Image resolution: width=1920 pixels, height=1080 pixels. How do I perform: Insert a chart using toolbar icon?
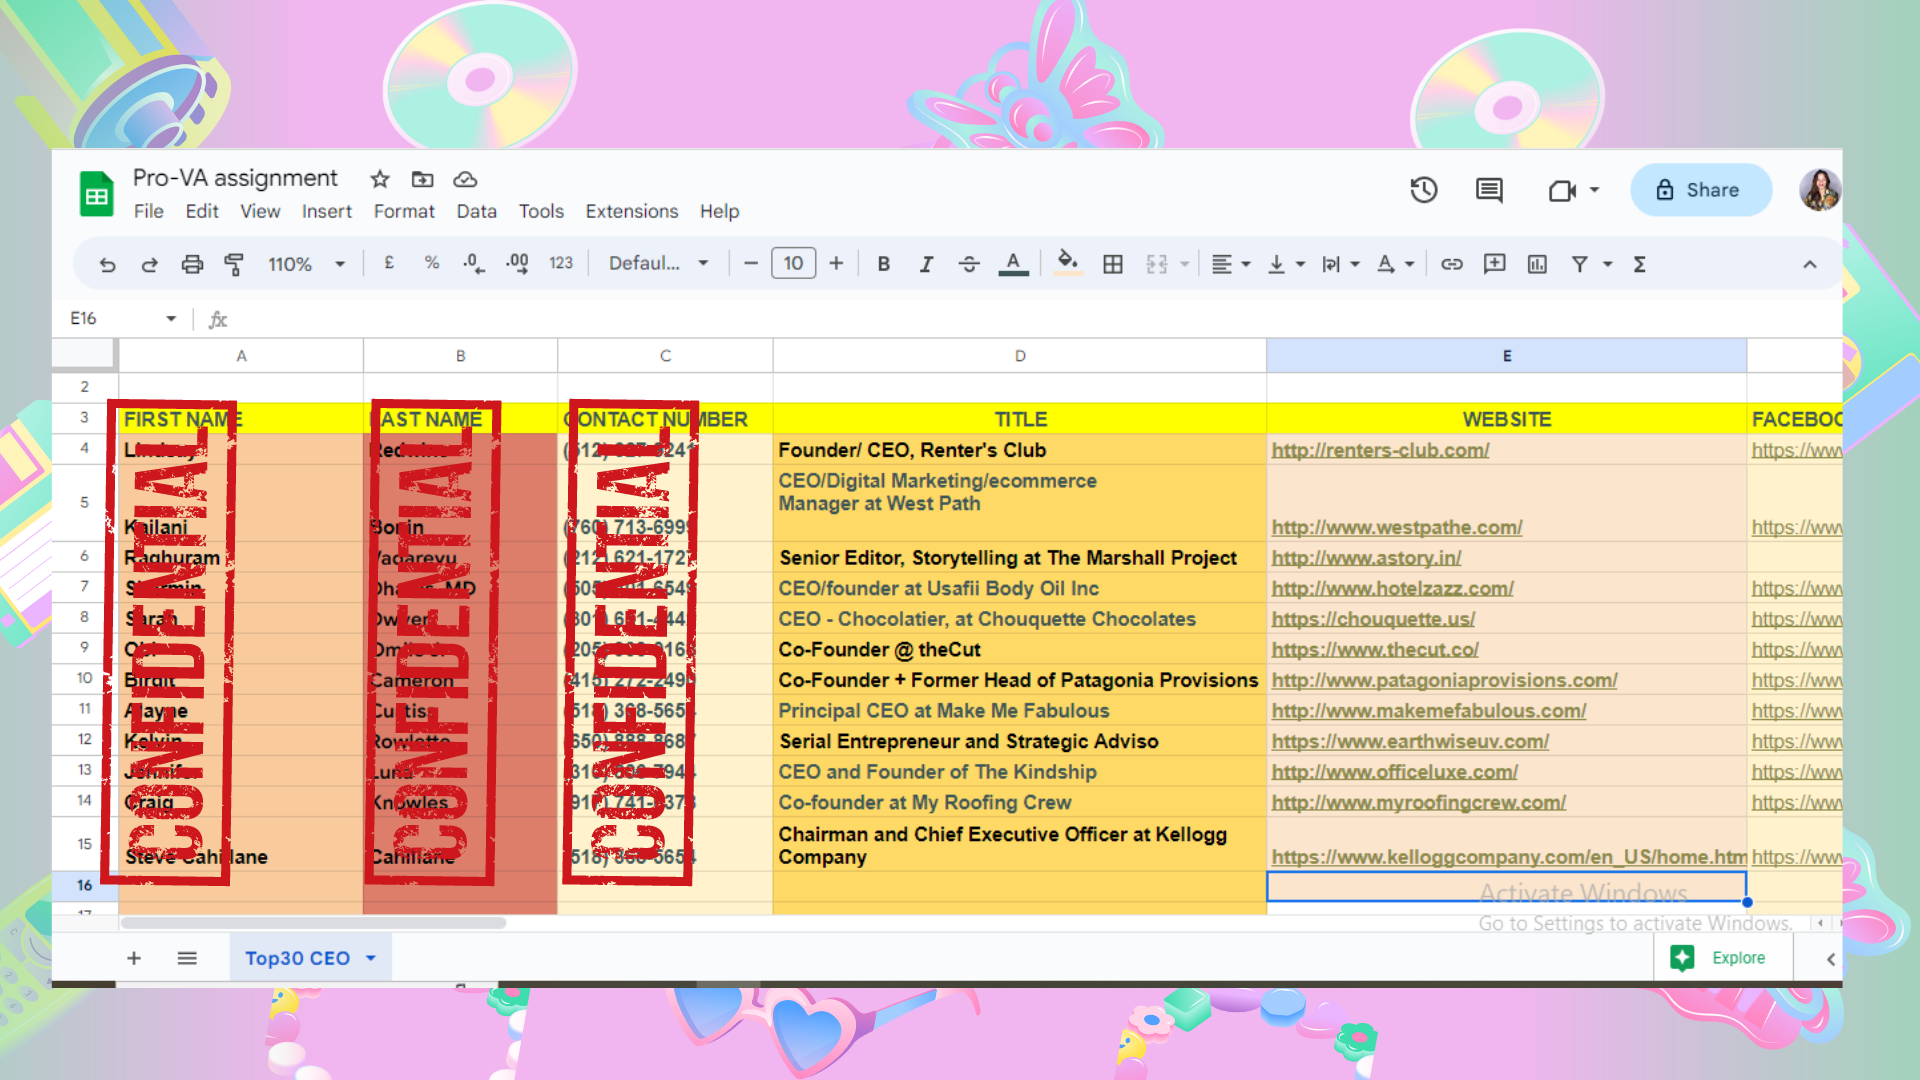[1537, 264]
